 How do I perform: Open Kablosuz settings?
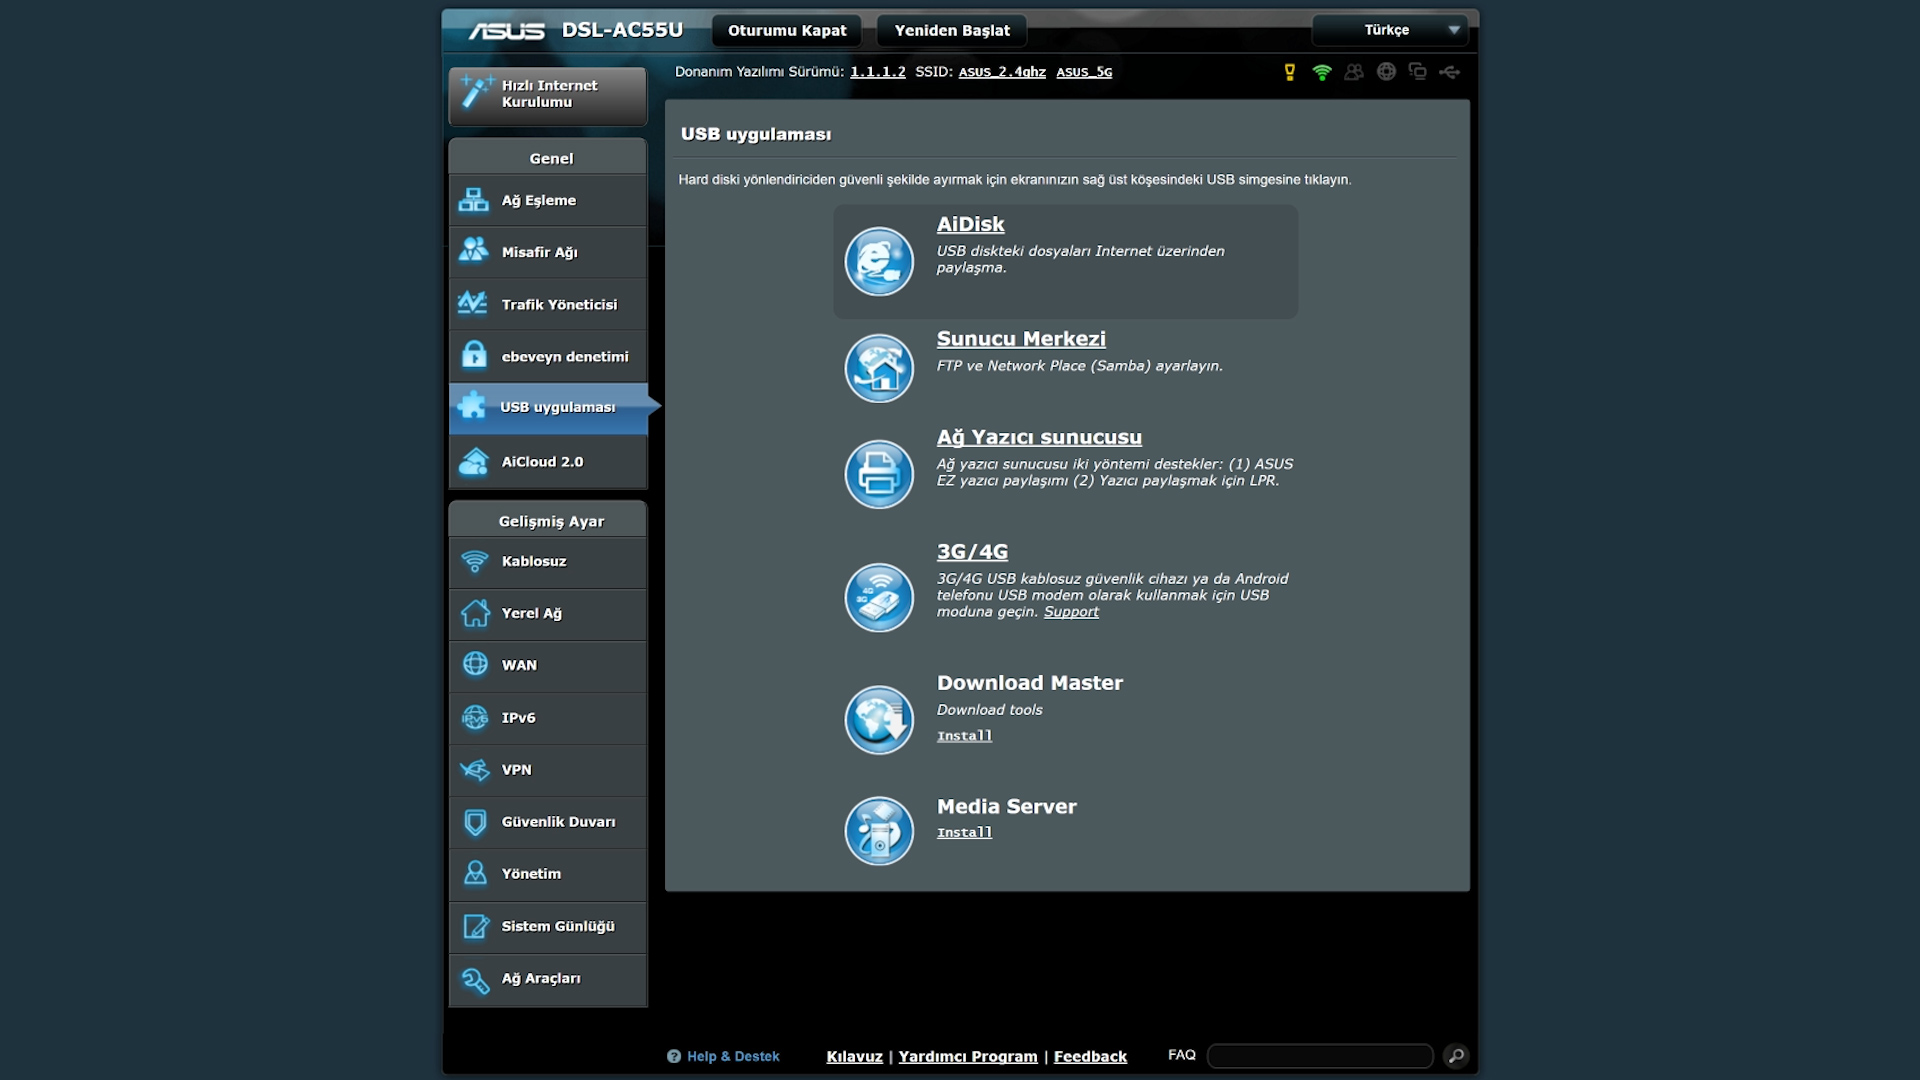click(548, 561)
